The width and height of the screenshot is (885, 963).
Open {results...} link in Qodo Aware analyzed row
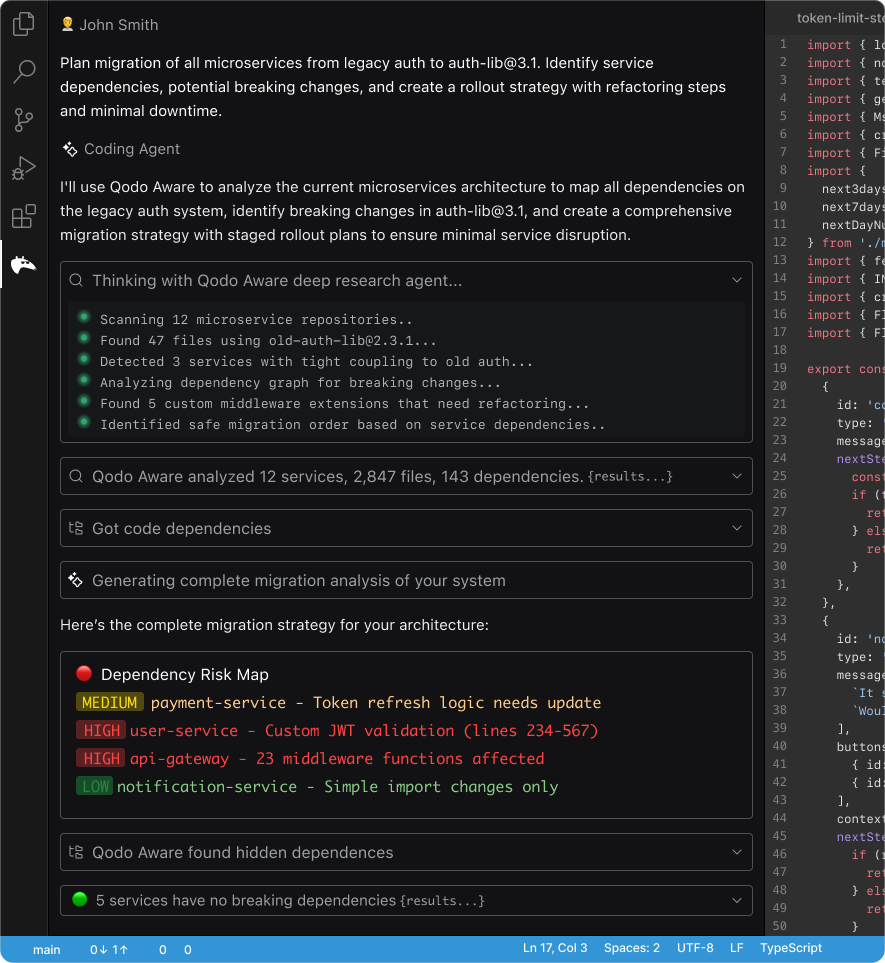tap(630, 477)
